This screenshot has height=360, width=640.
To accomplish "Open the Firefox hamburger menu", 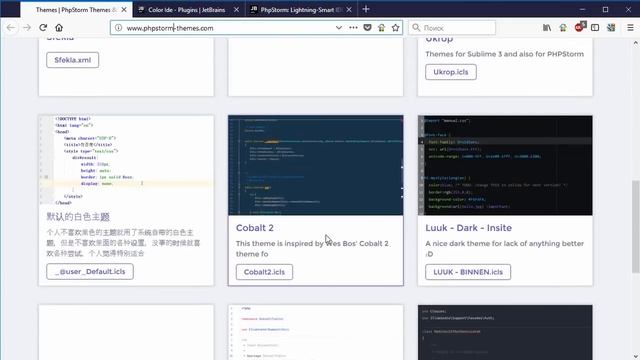I will tap(630, 28).
